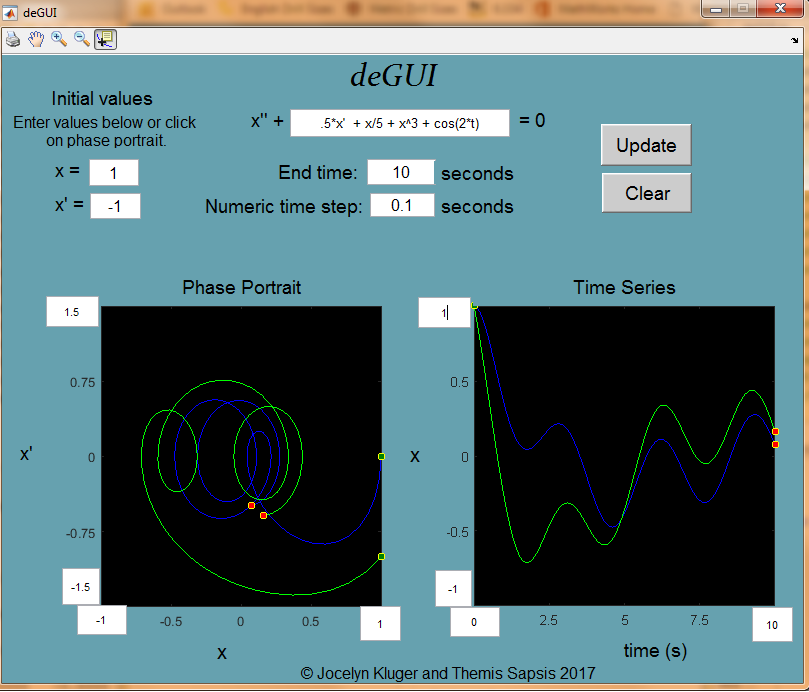The height and width of the screenshot is (692, 809).
Task: Select the Pan hand tool
Action: [x=36, y=40]
